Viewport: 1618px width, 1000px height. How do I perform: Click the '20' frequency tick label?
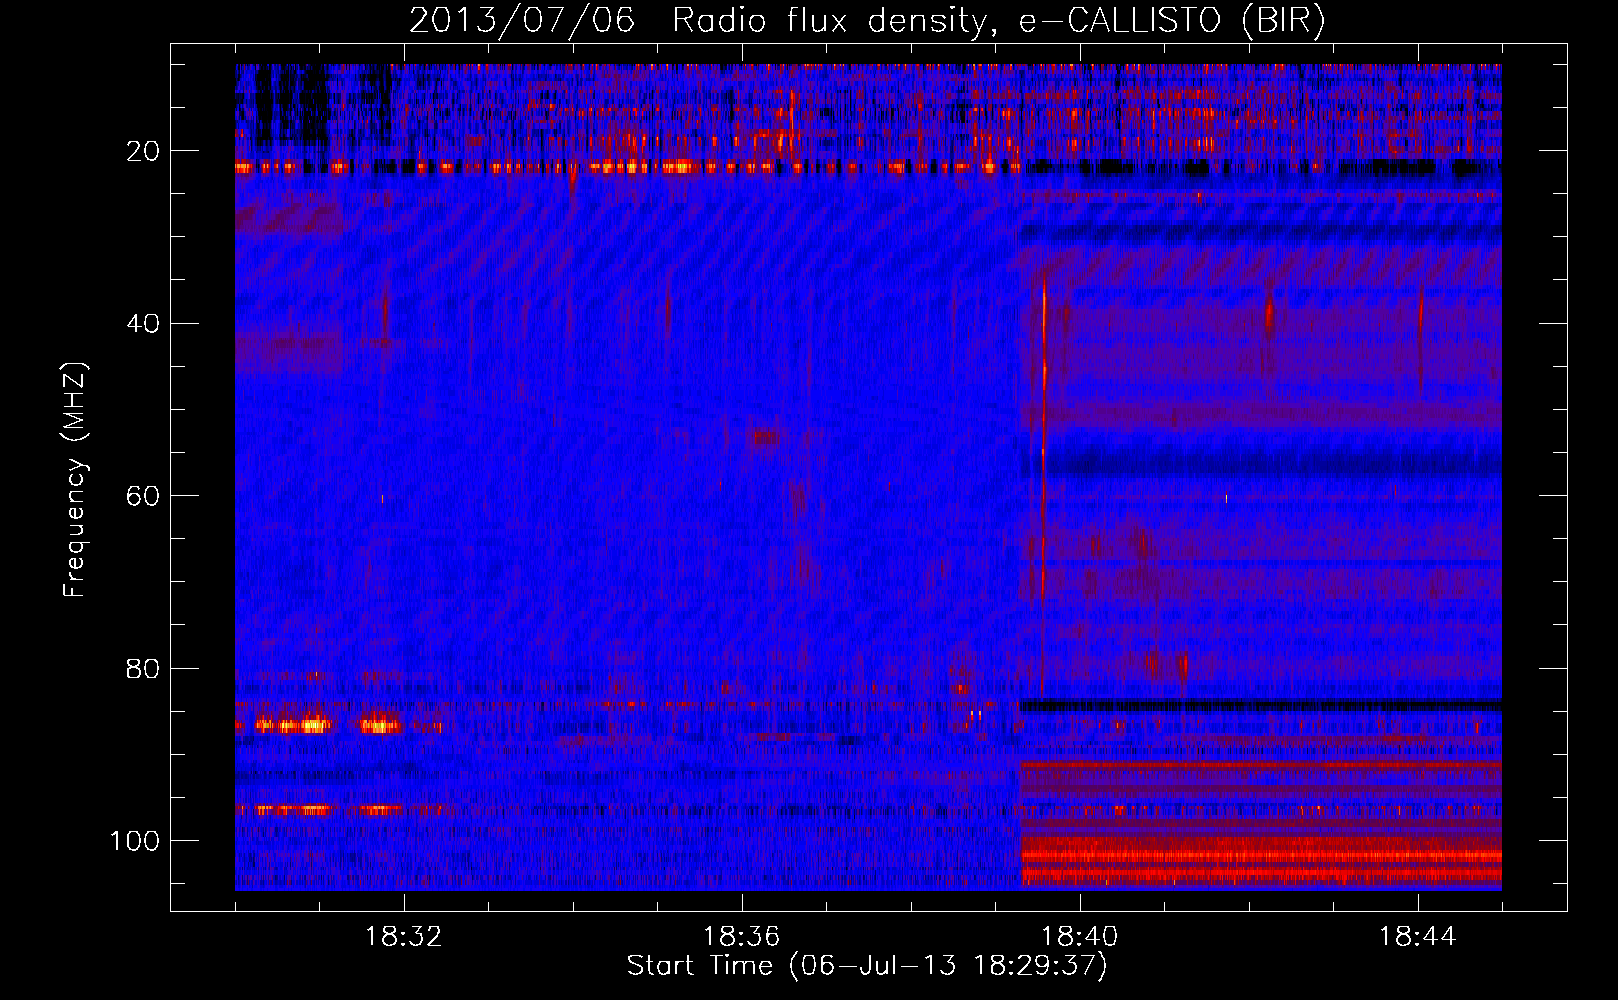tap(144, 151)
